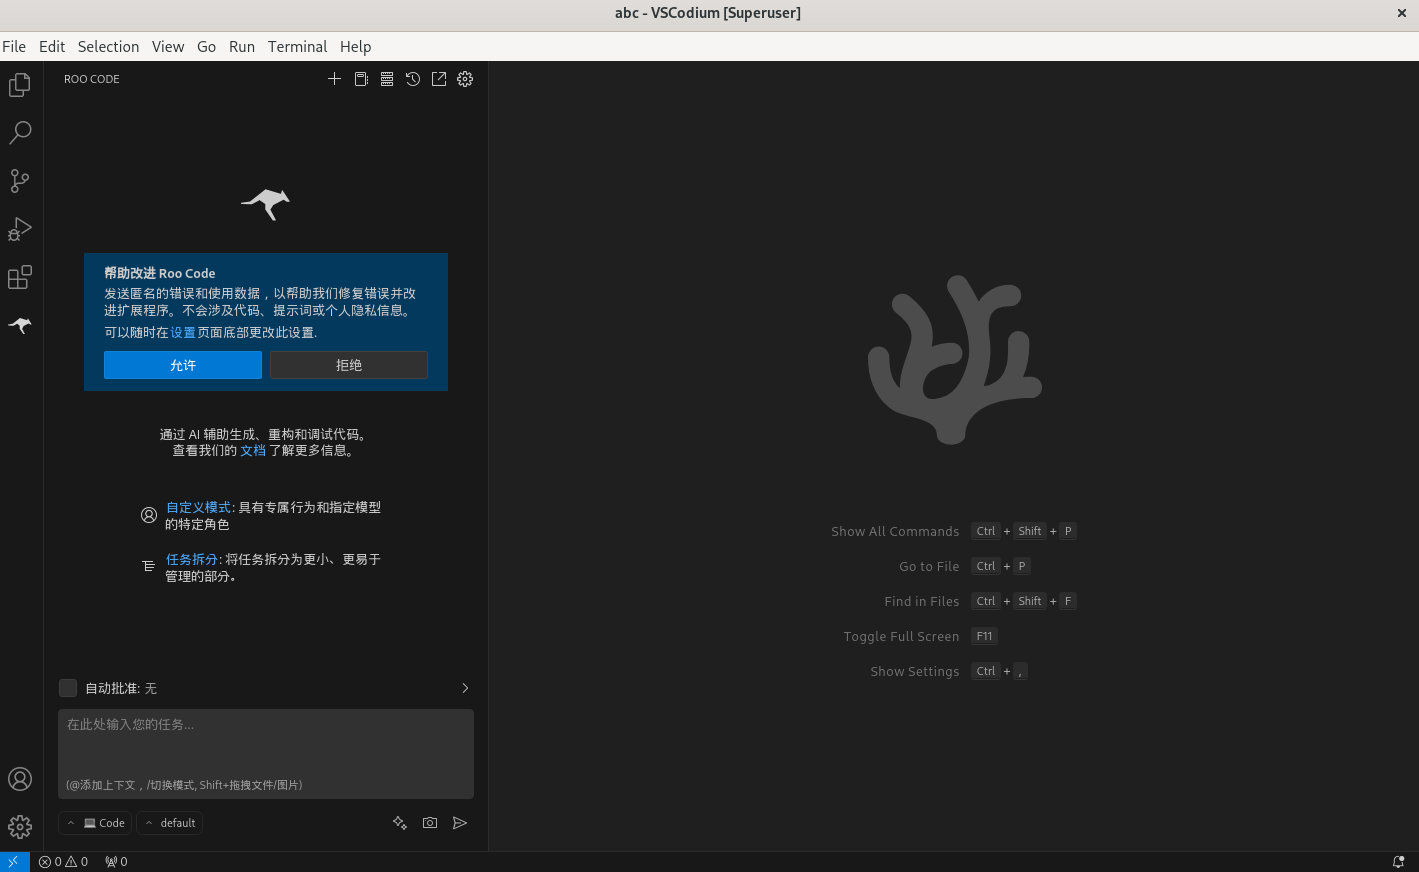Open the Go menu
The image size is (1419, 872).
click(x=206, y=47)
